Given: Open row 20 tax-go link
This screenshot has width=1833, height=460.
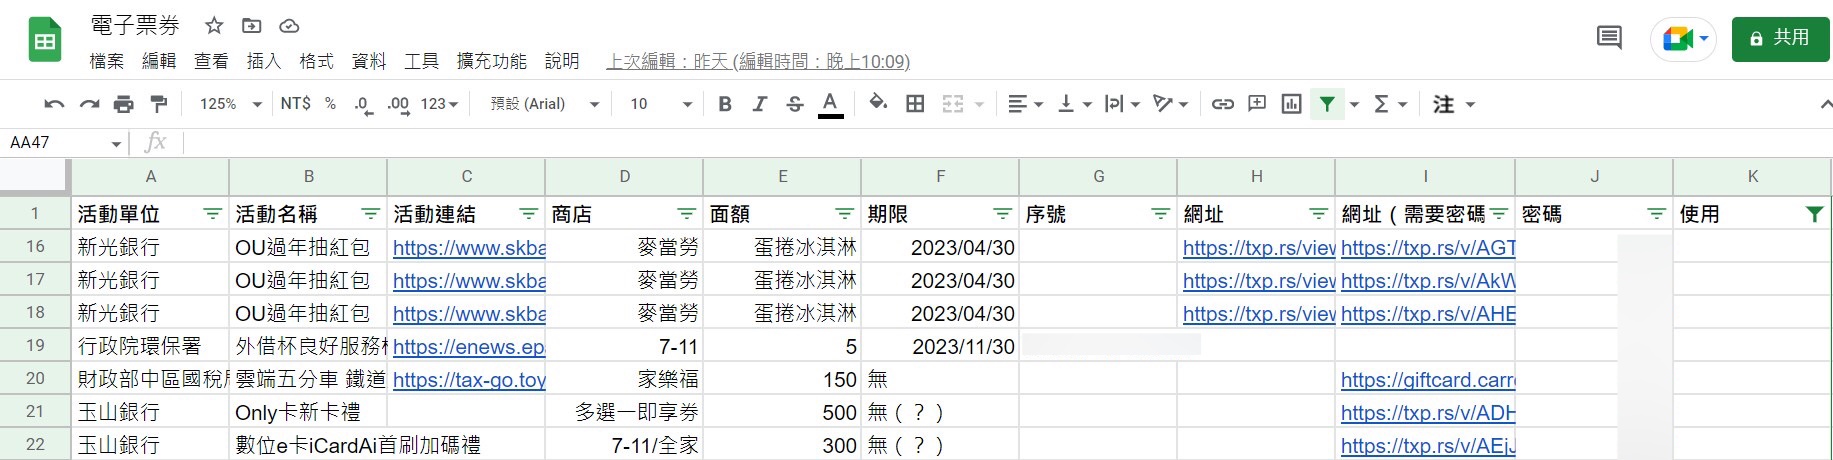Looking at the screenshot, I should click(469, 380).
